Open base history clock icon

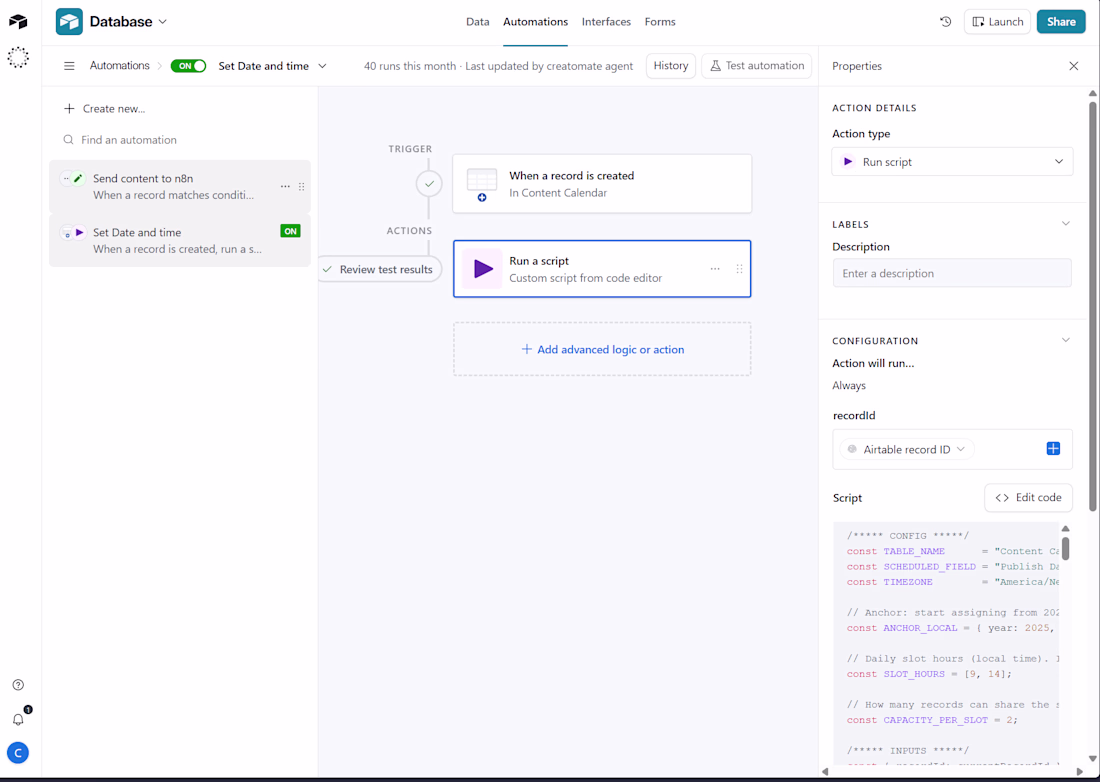click(x=946, y=22)
